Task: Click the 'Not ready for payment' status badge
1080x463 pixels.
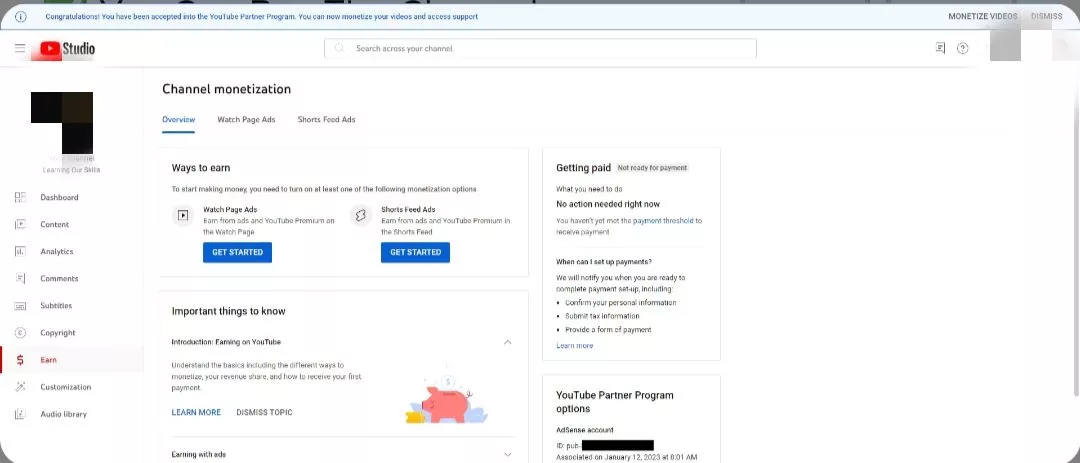Action: [652, 167]
